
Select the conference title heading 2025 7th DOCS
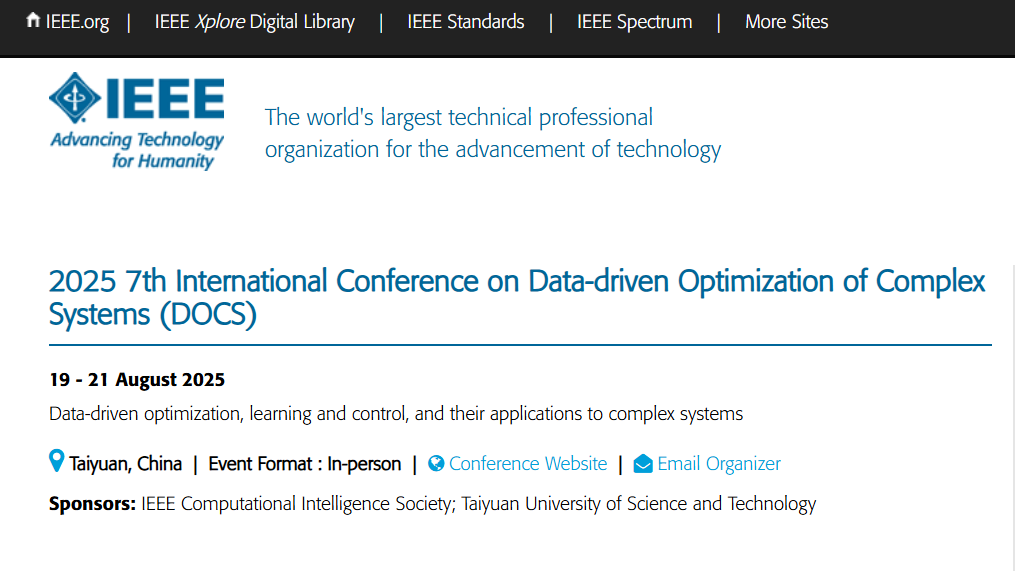tap(517, 298)
